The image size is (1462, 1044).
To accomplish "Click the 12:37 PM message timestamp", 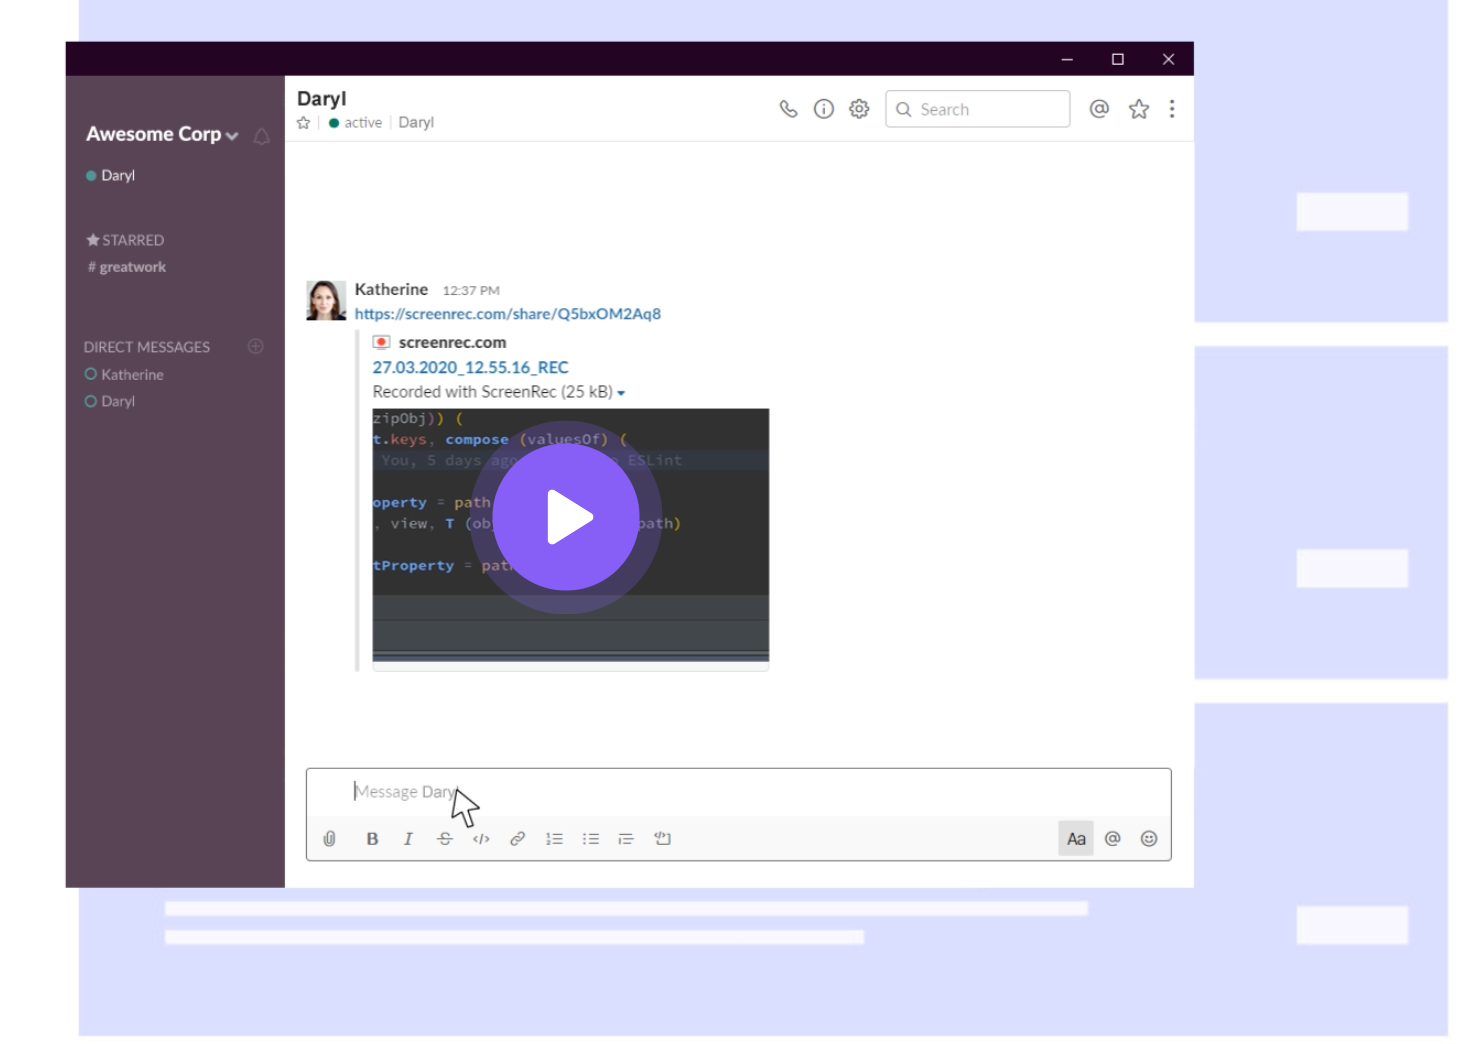I will [471, 291].
